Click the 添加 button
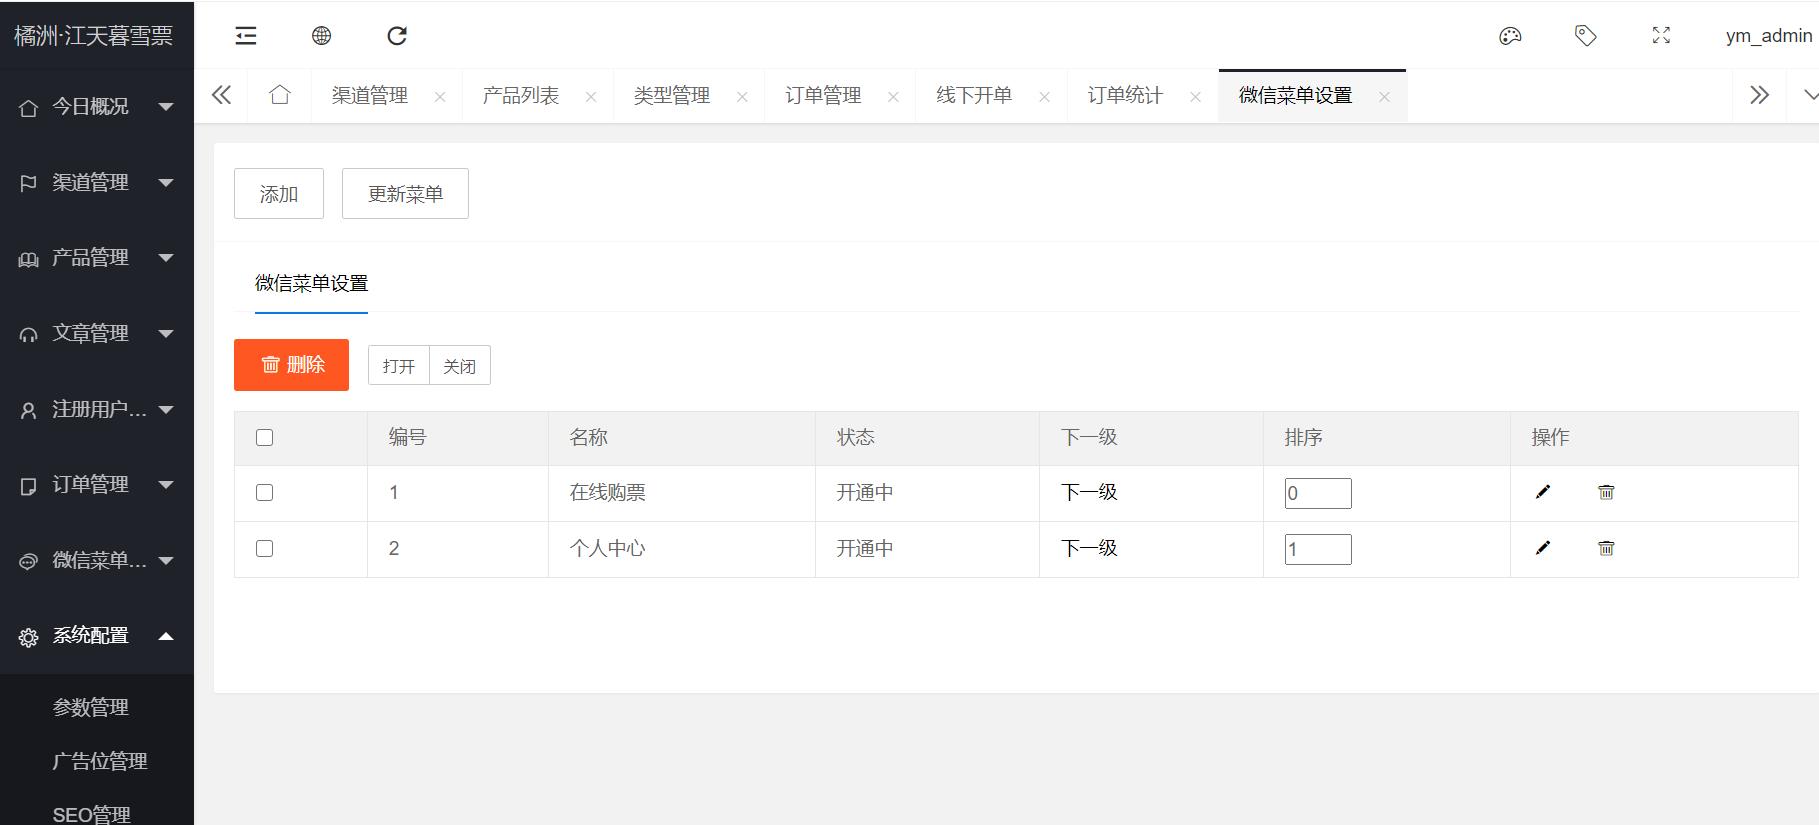The height and width of the screenshot is (825, 1819). click(279, 193)
